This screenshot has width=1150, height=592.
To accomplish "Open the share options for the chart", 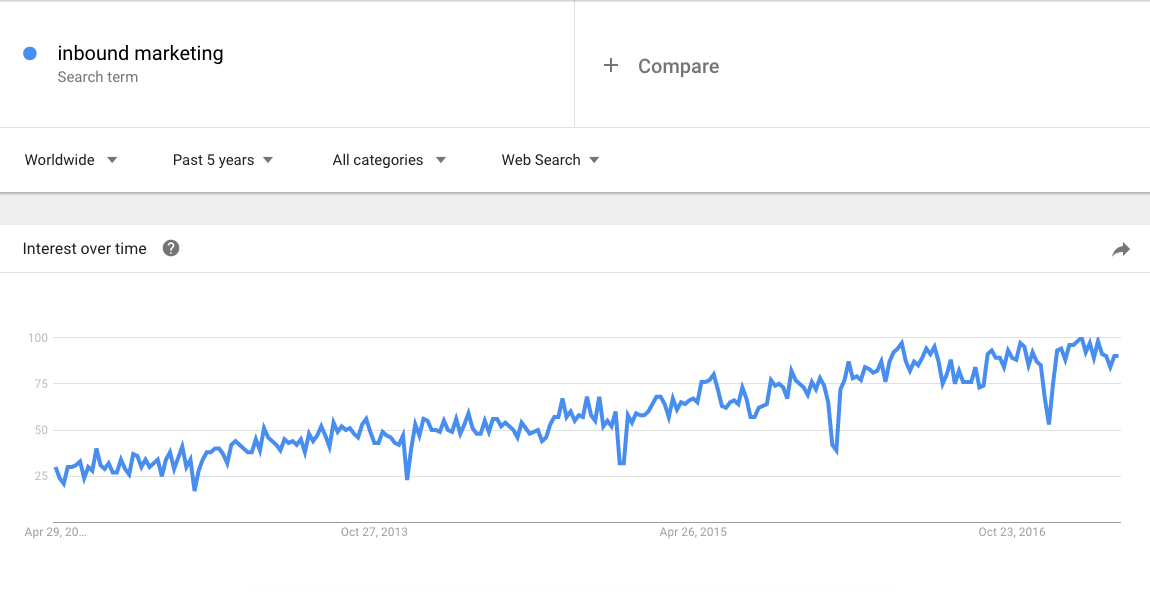I will tap(1121, 249).
